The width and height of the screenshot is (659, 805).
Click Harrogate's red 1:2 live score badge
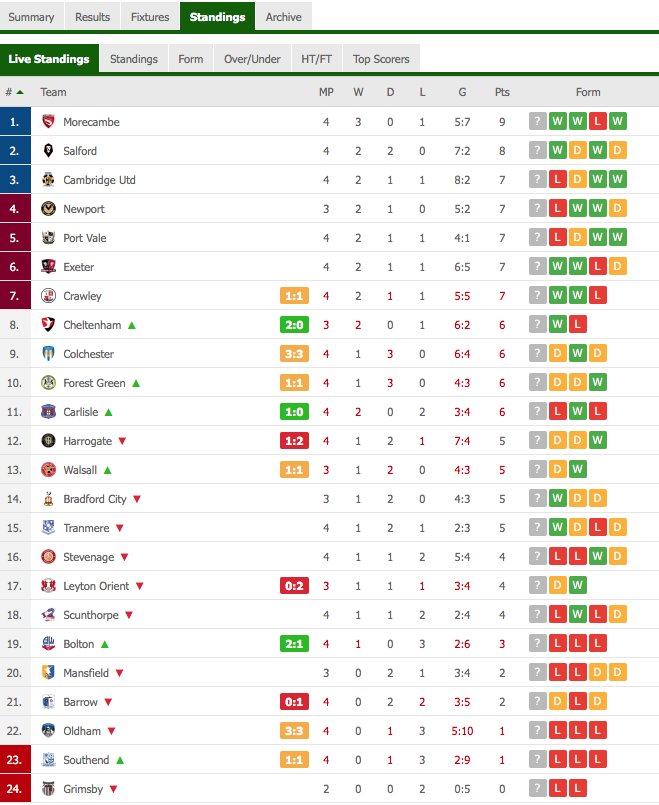click(x=294, y=440)
